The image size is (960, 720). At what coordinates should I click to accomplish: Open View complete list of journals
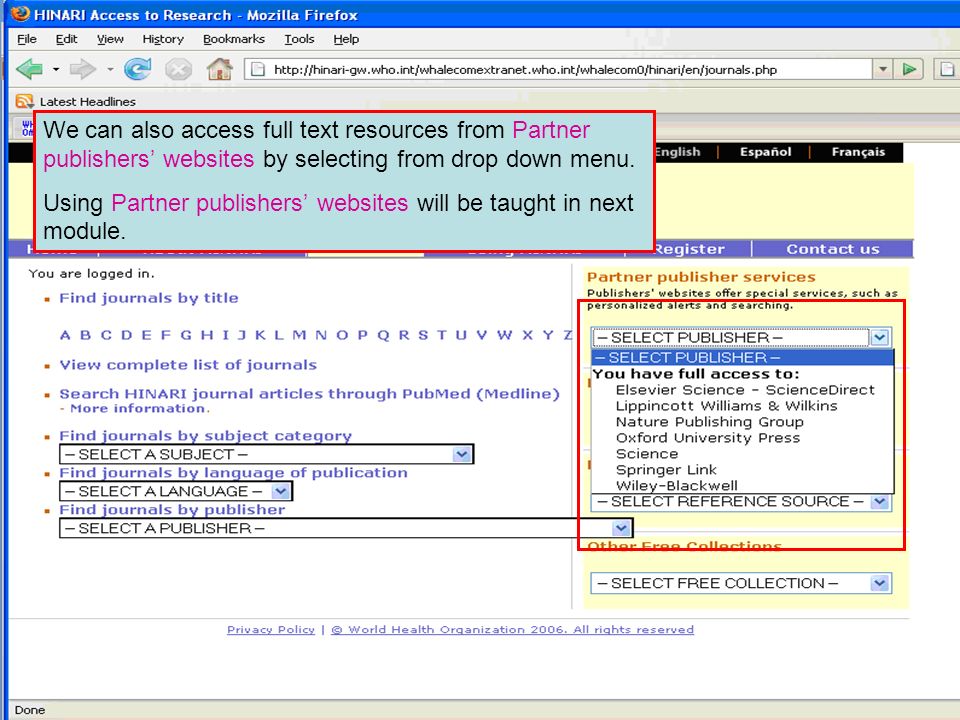tap(188, 365)
